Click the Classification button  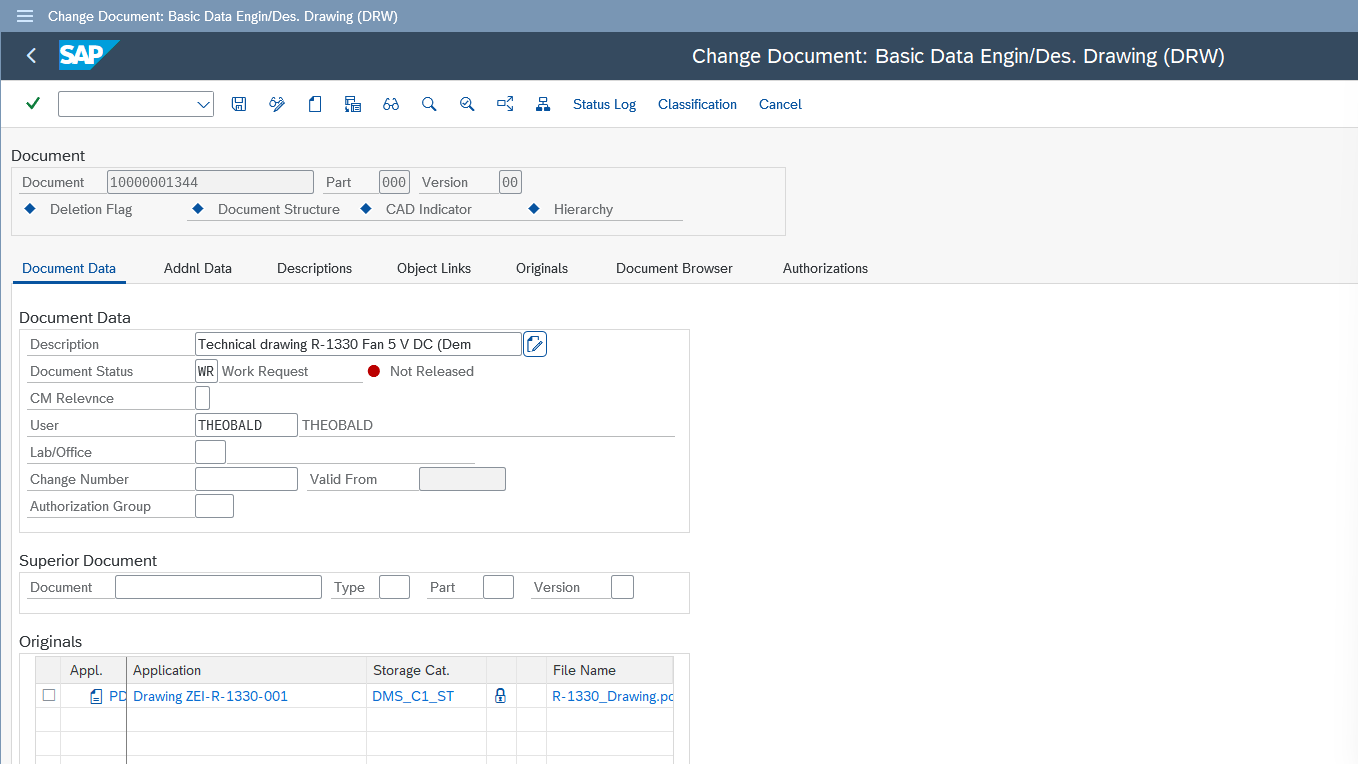(x=697, y=104)
